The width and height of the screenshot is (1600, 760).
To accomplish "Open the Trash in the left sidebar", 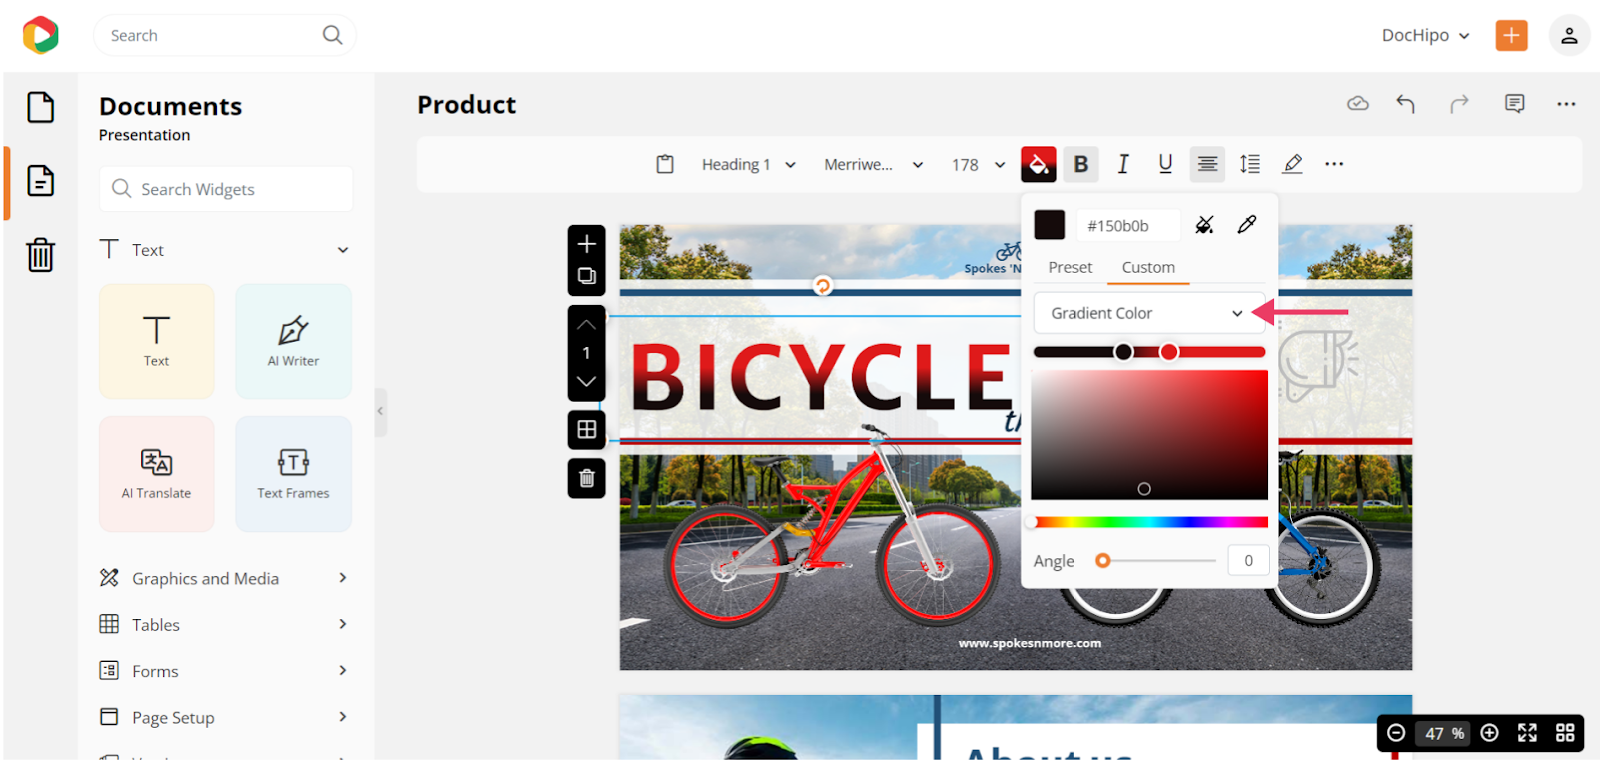I will 40,255.
